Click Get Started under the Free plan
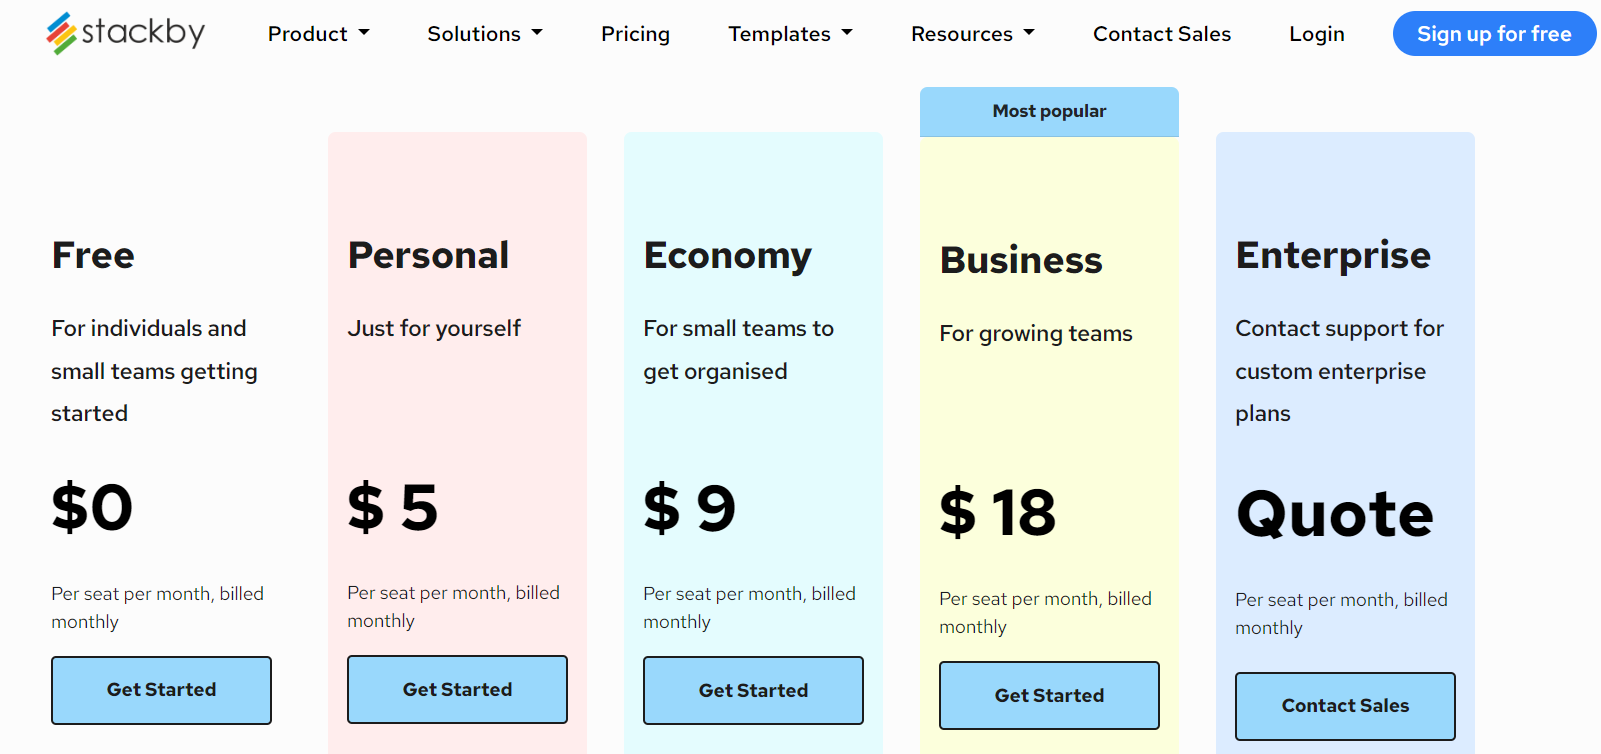This screenshot has height=754, width=1601. coord(160,690)
